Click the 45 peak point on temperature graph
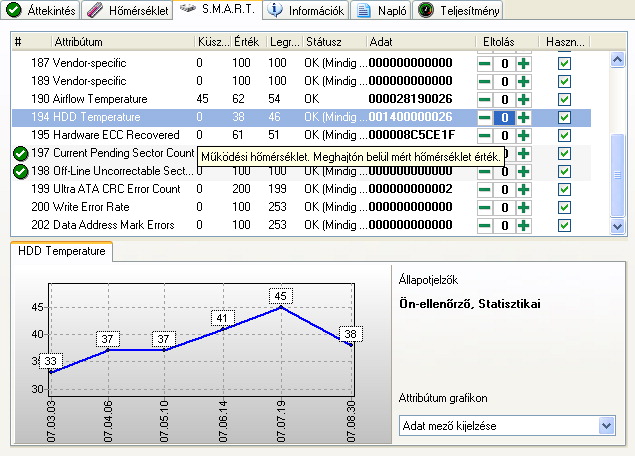 pos(281,307)
